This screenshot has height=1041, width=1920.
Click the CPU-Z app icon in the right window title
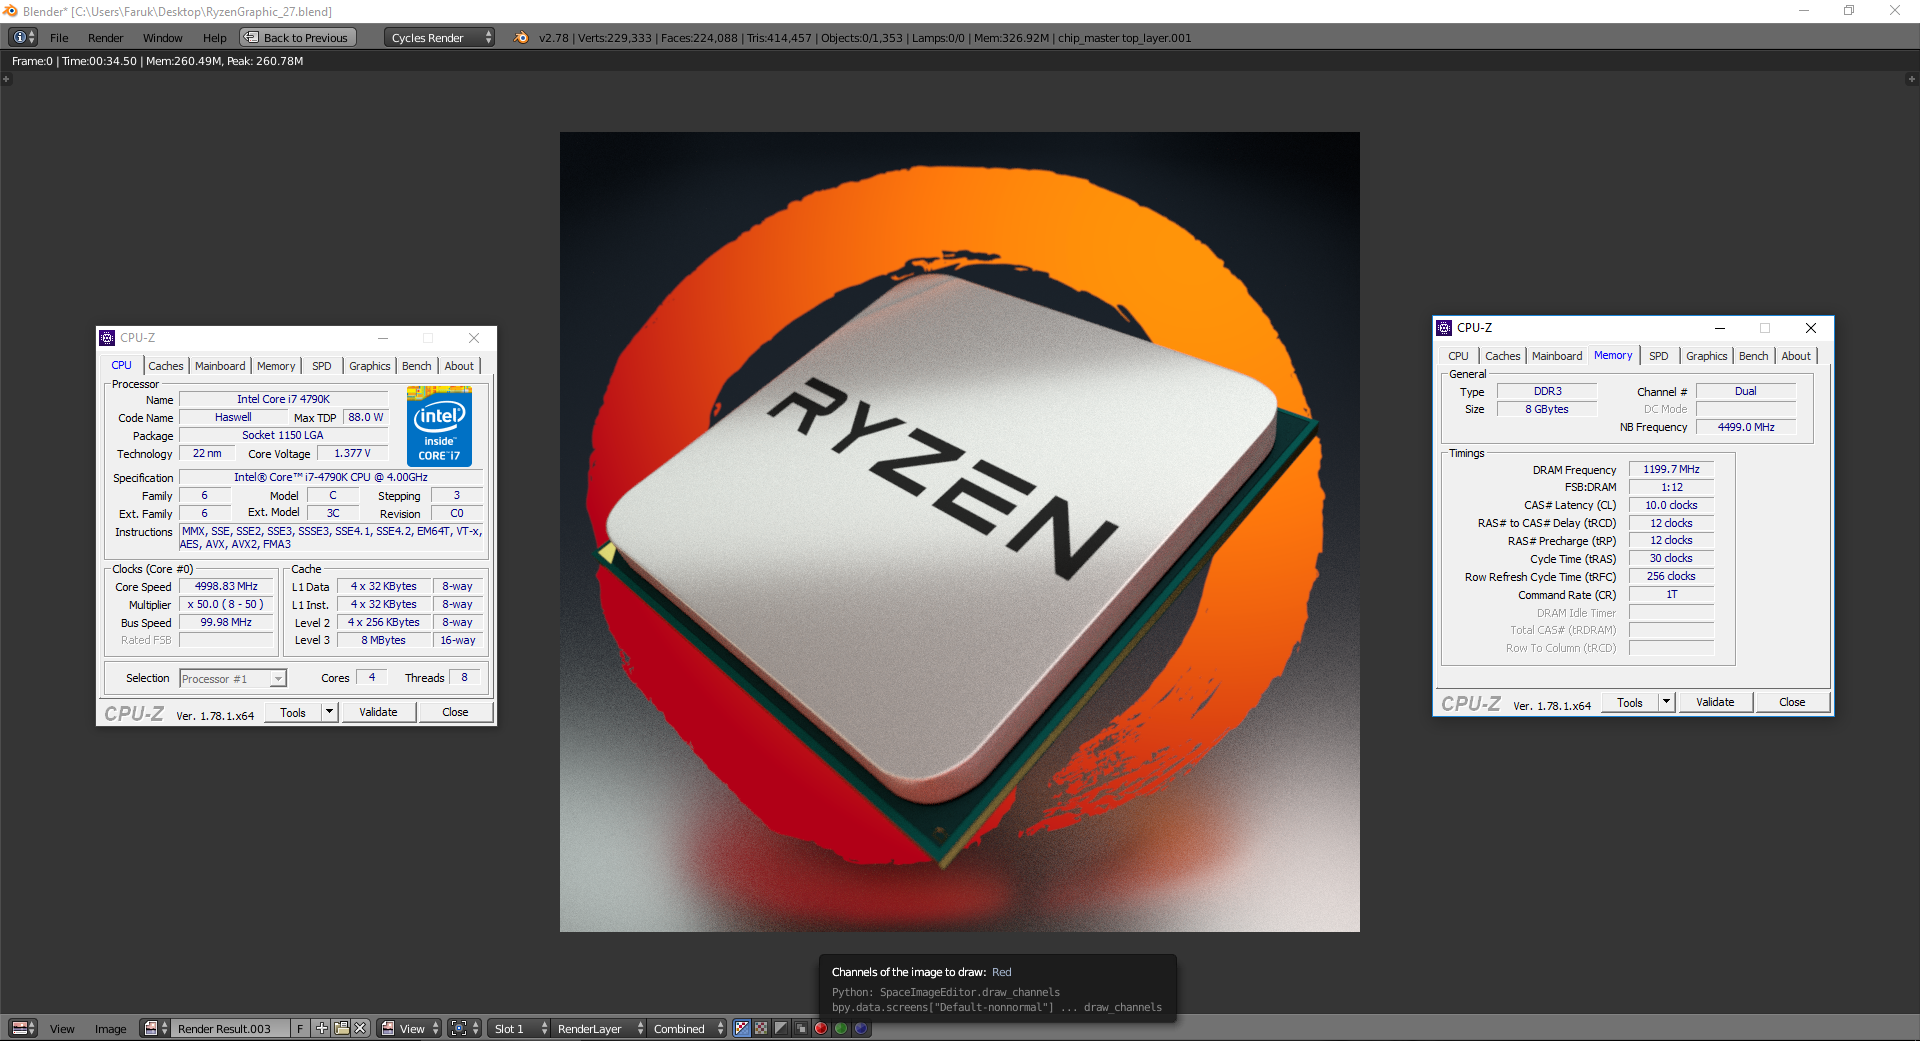pyautogui.click(x=1444, y=328)
